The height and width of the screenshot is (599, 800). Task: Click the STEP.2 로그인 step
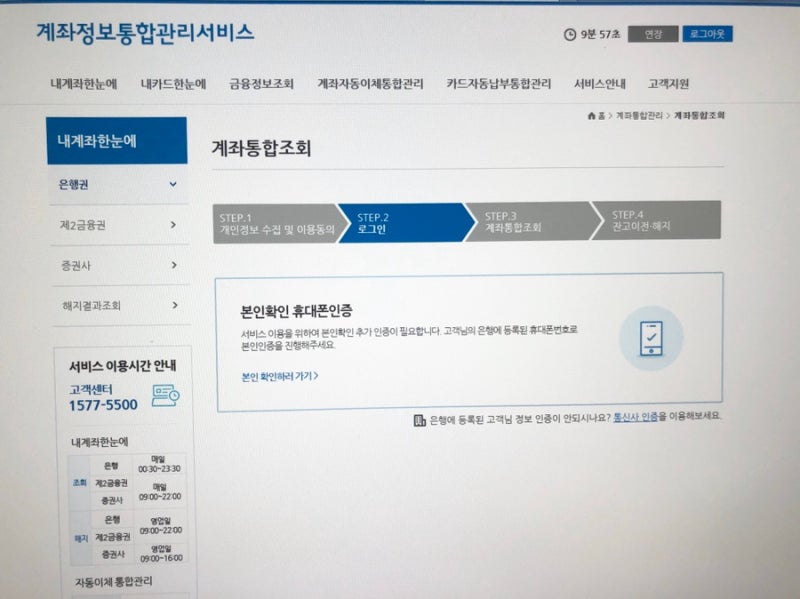coord(406,223)
